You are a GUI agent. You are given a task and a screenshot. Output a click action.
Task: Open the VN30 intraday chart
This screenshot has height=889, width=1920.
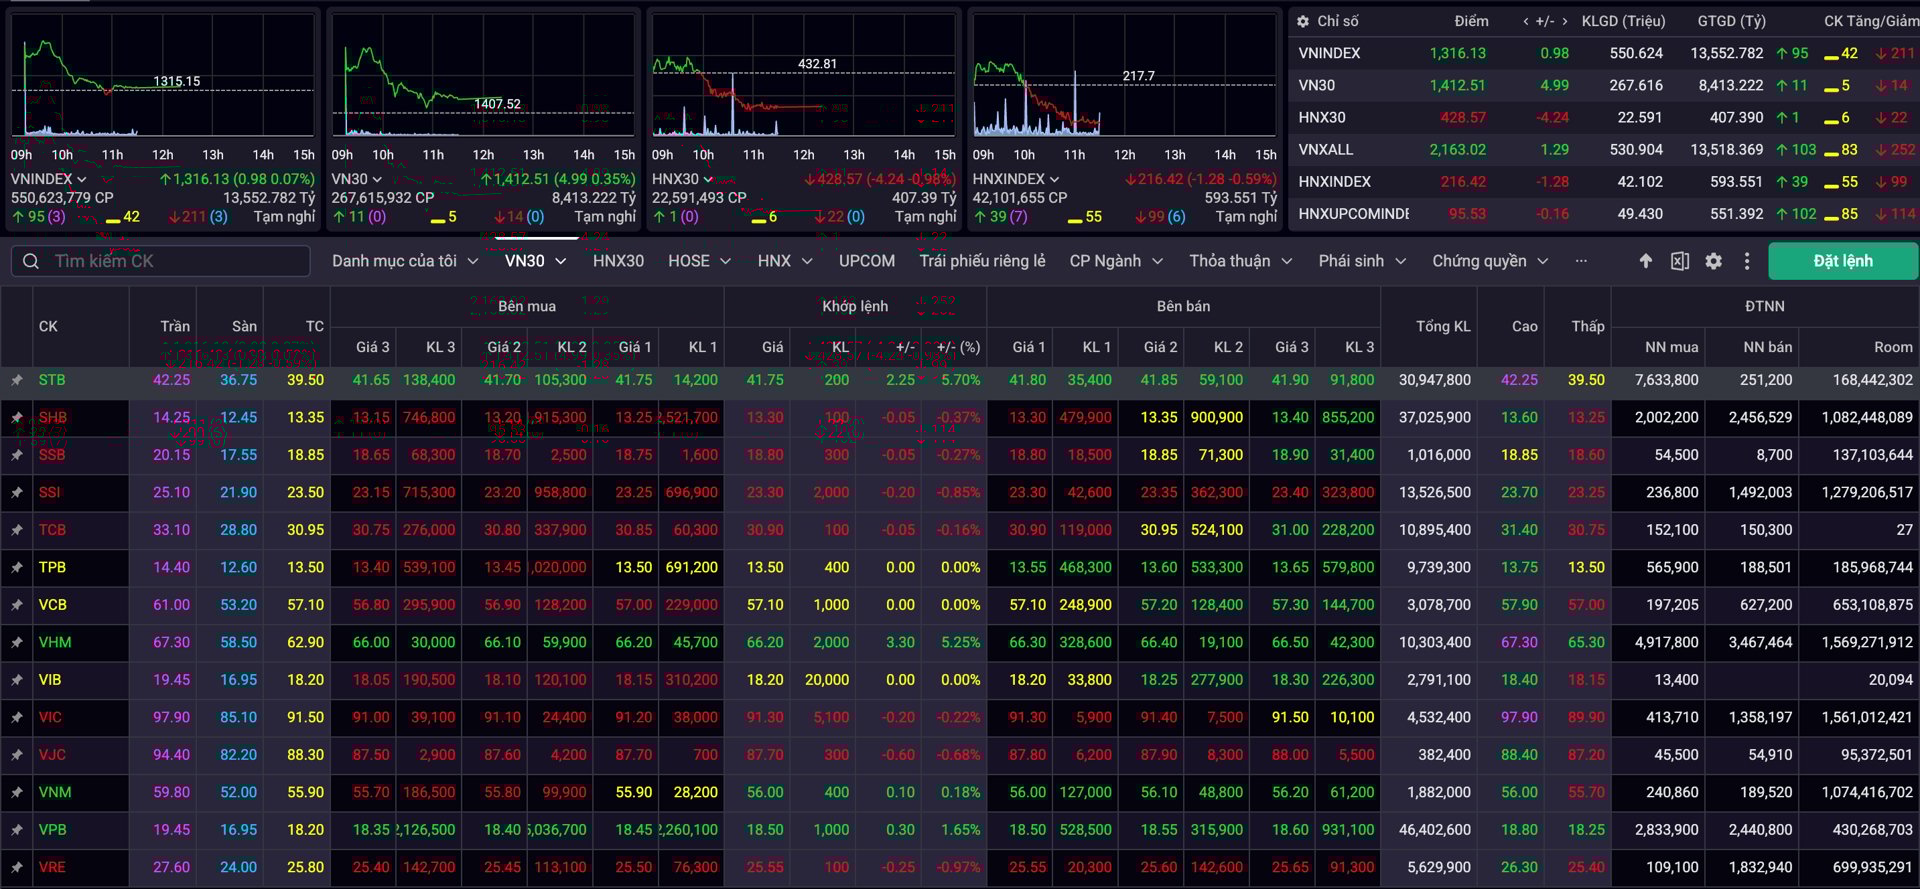click(x=484, y=76)
